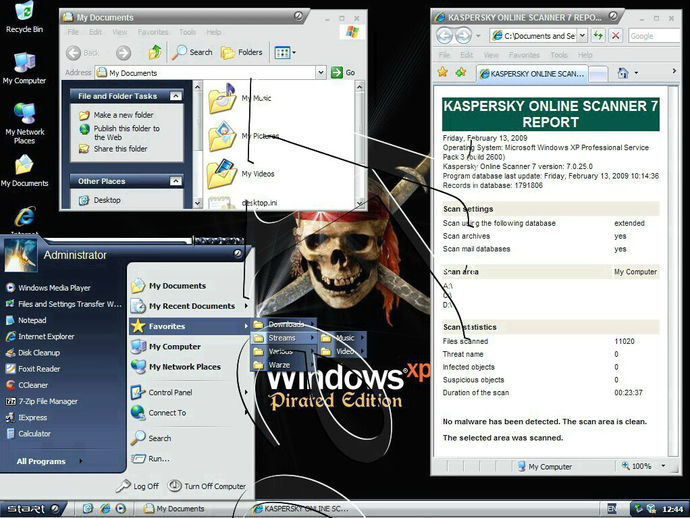This screenshot has width=690, height=518.
Task: Open My Documents desktop icon
Action: point(24,171)
